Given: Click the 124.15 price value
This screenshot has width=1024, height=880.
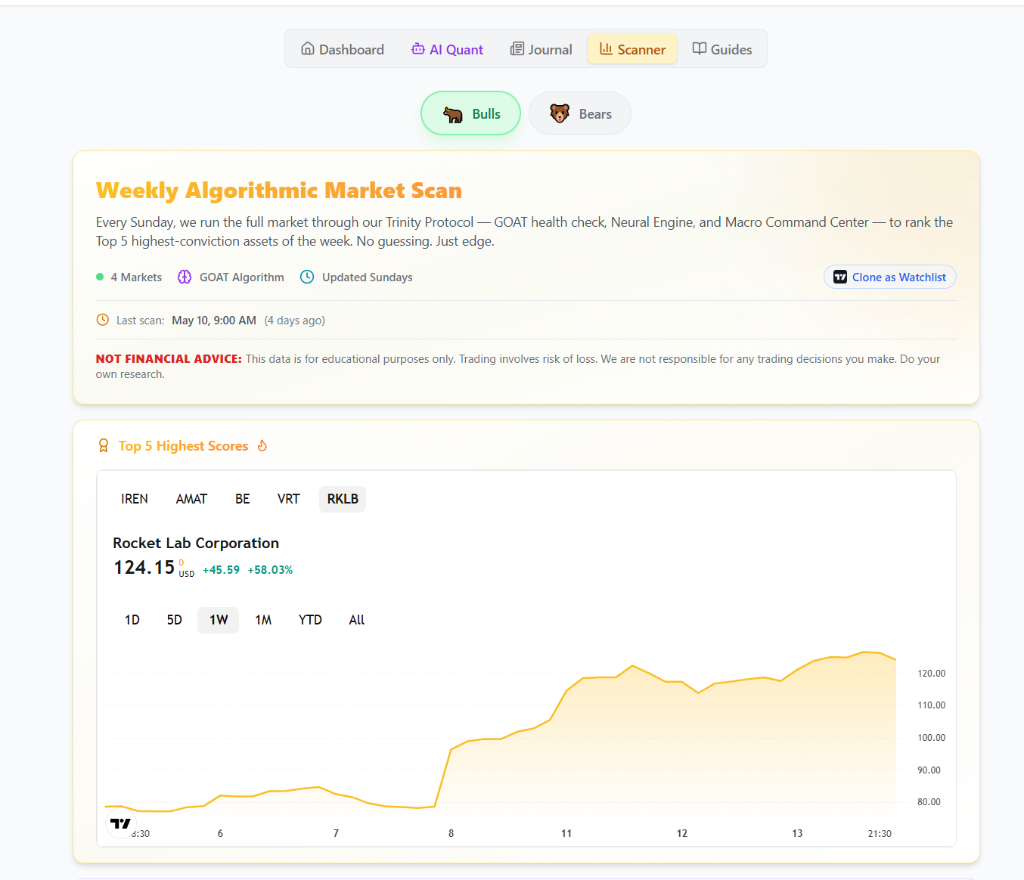Looking at the screenshot, I should click(144, 567).
